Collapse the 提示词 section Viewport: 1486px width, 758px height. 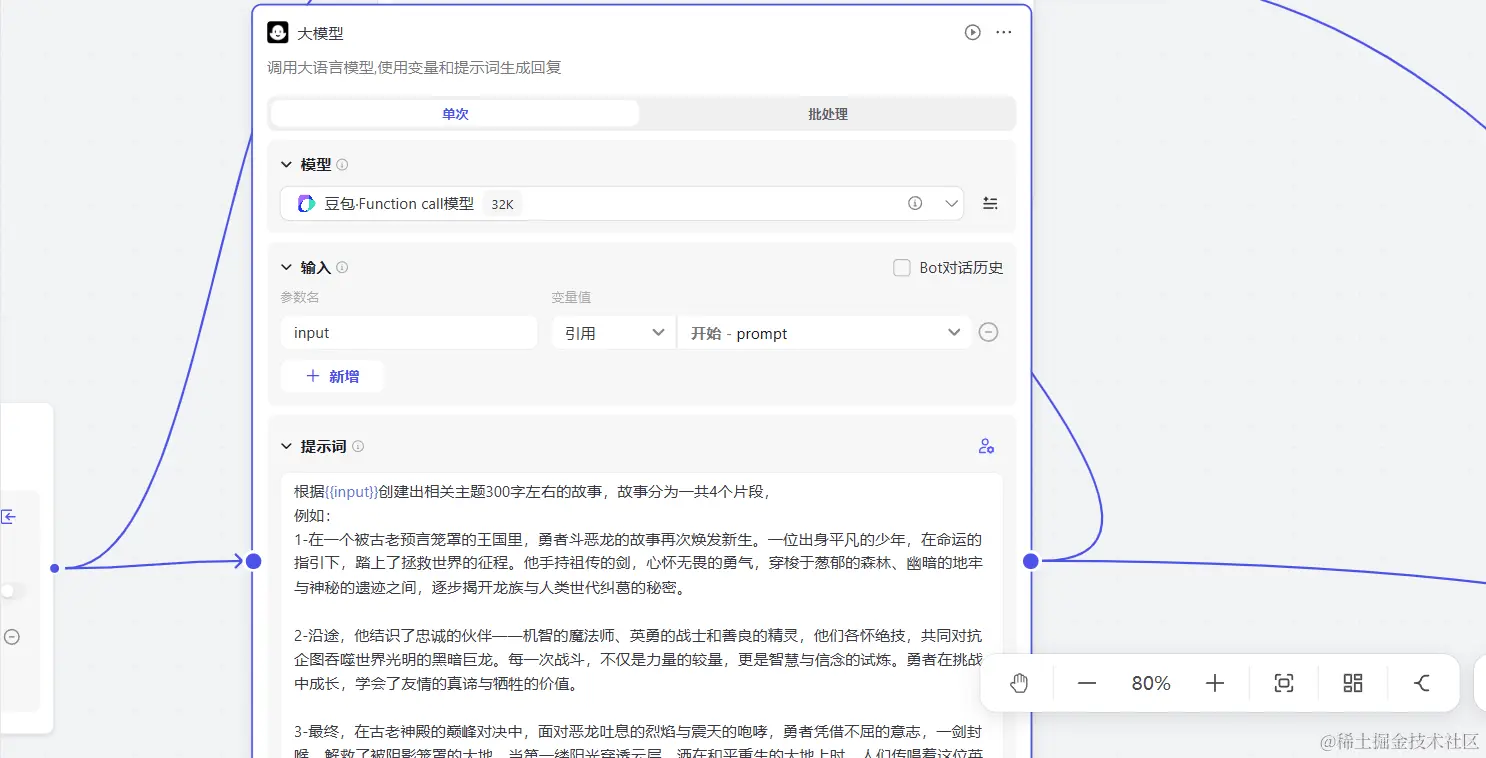point(286,446)
